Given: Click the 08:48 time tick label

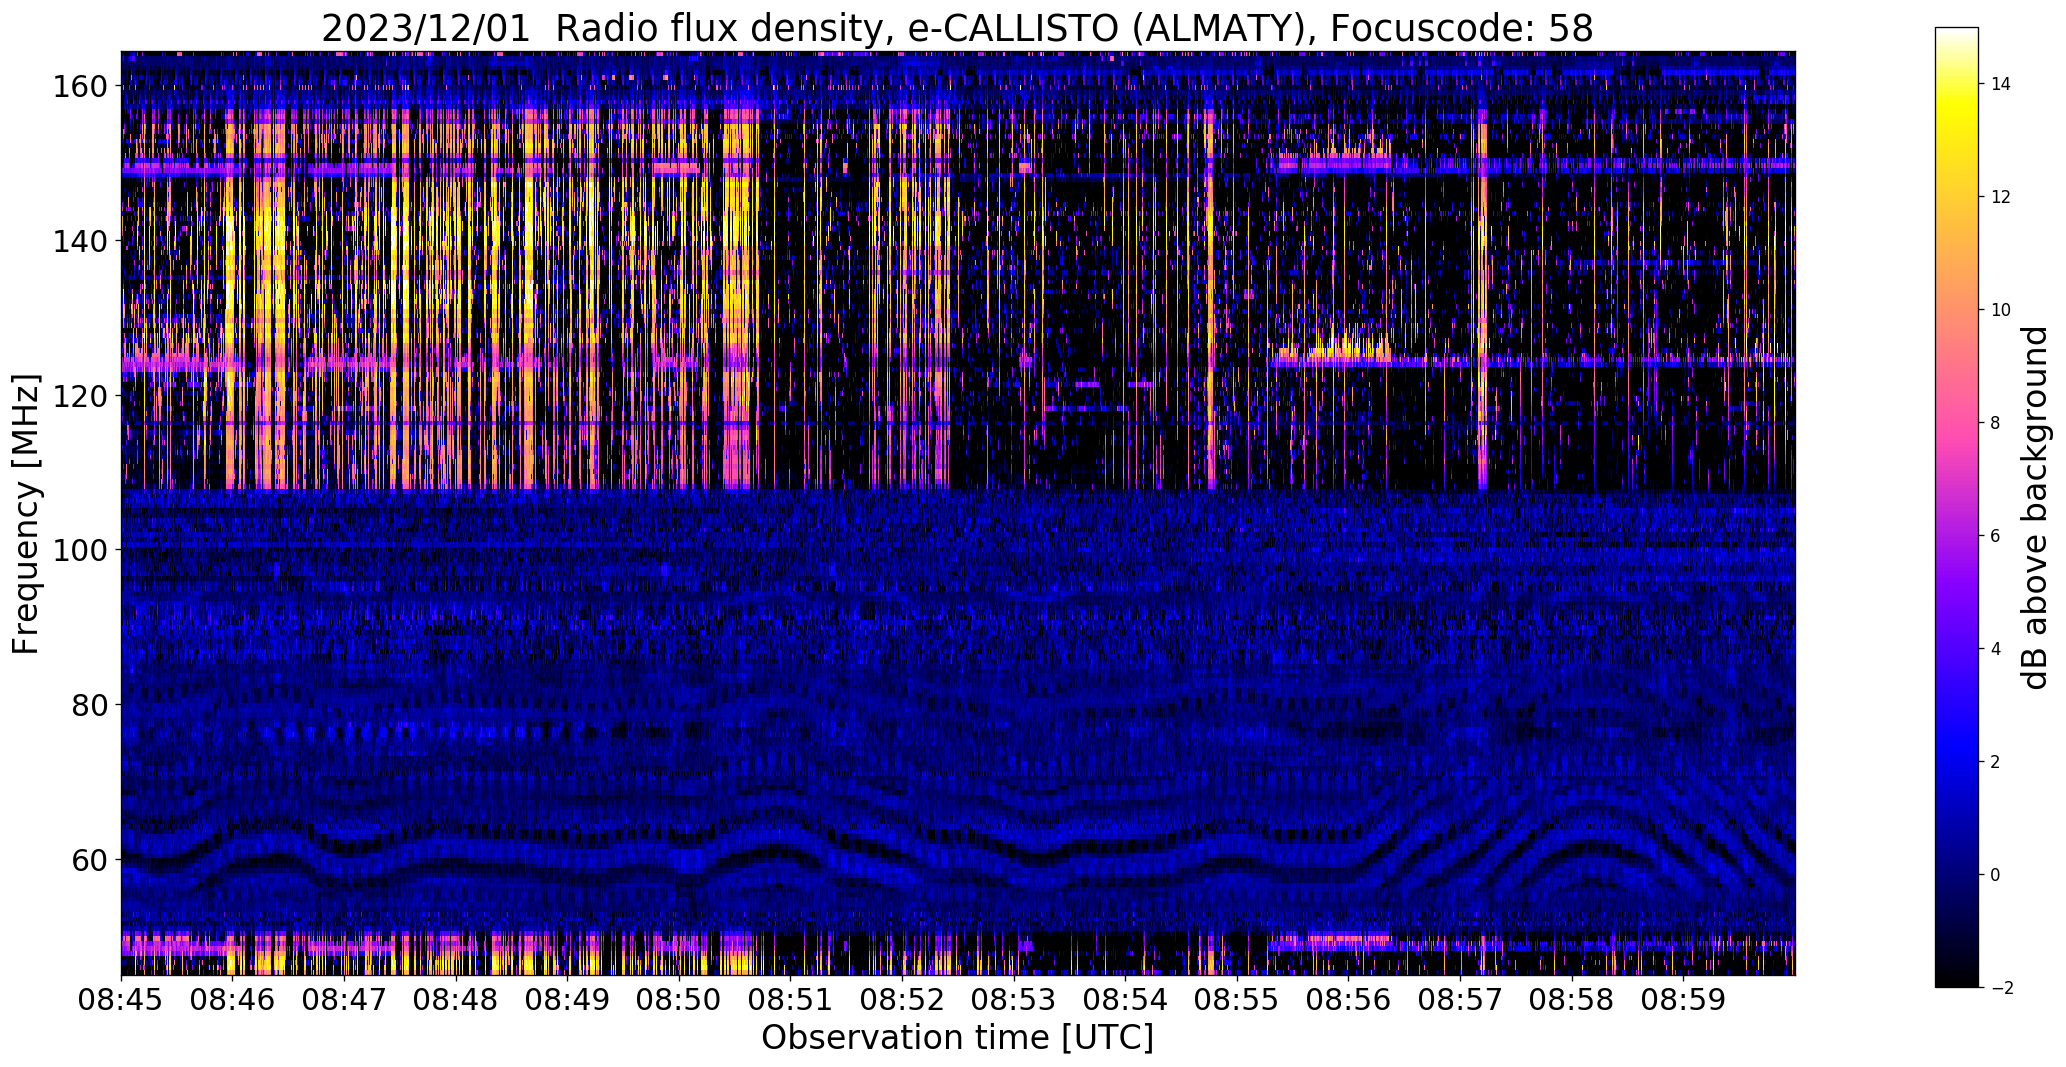Looking at the screenshot, I should [x=456, y=999].
